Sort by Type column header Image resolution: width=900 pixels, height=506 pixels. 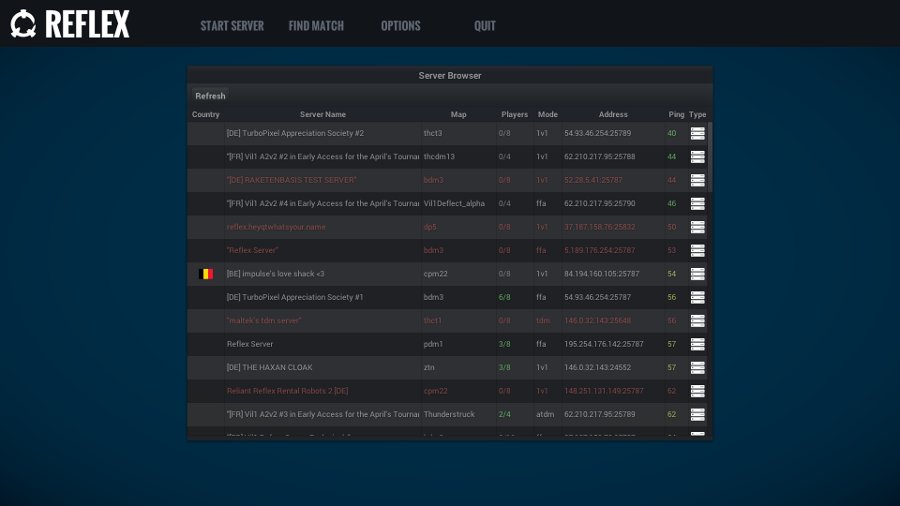[x=697, y=114]
